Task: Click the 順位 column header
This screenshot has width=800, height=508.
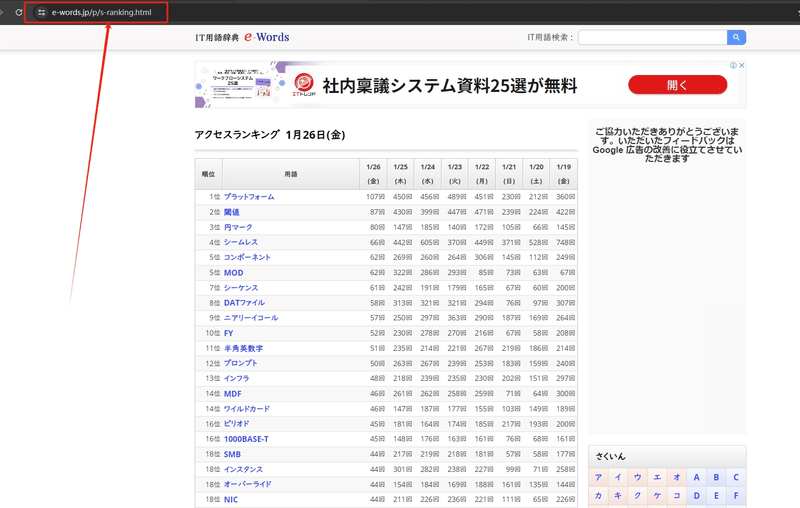Action: 208,174
